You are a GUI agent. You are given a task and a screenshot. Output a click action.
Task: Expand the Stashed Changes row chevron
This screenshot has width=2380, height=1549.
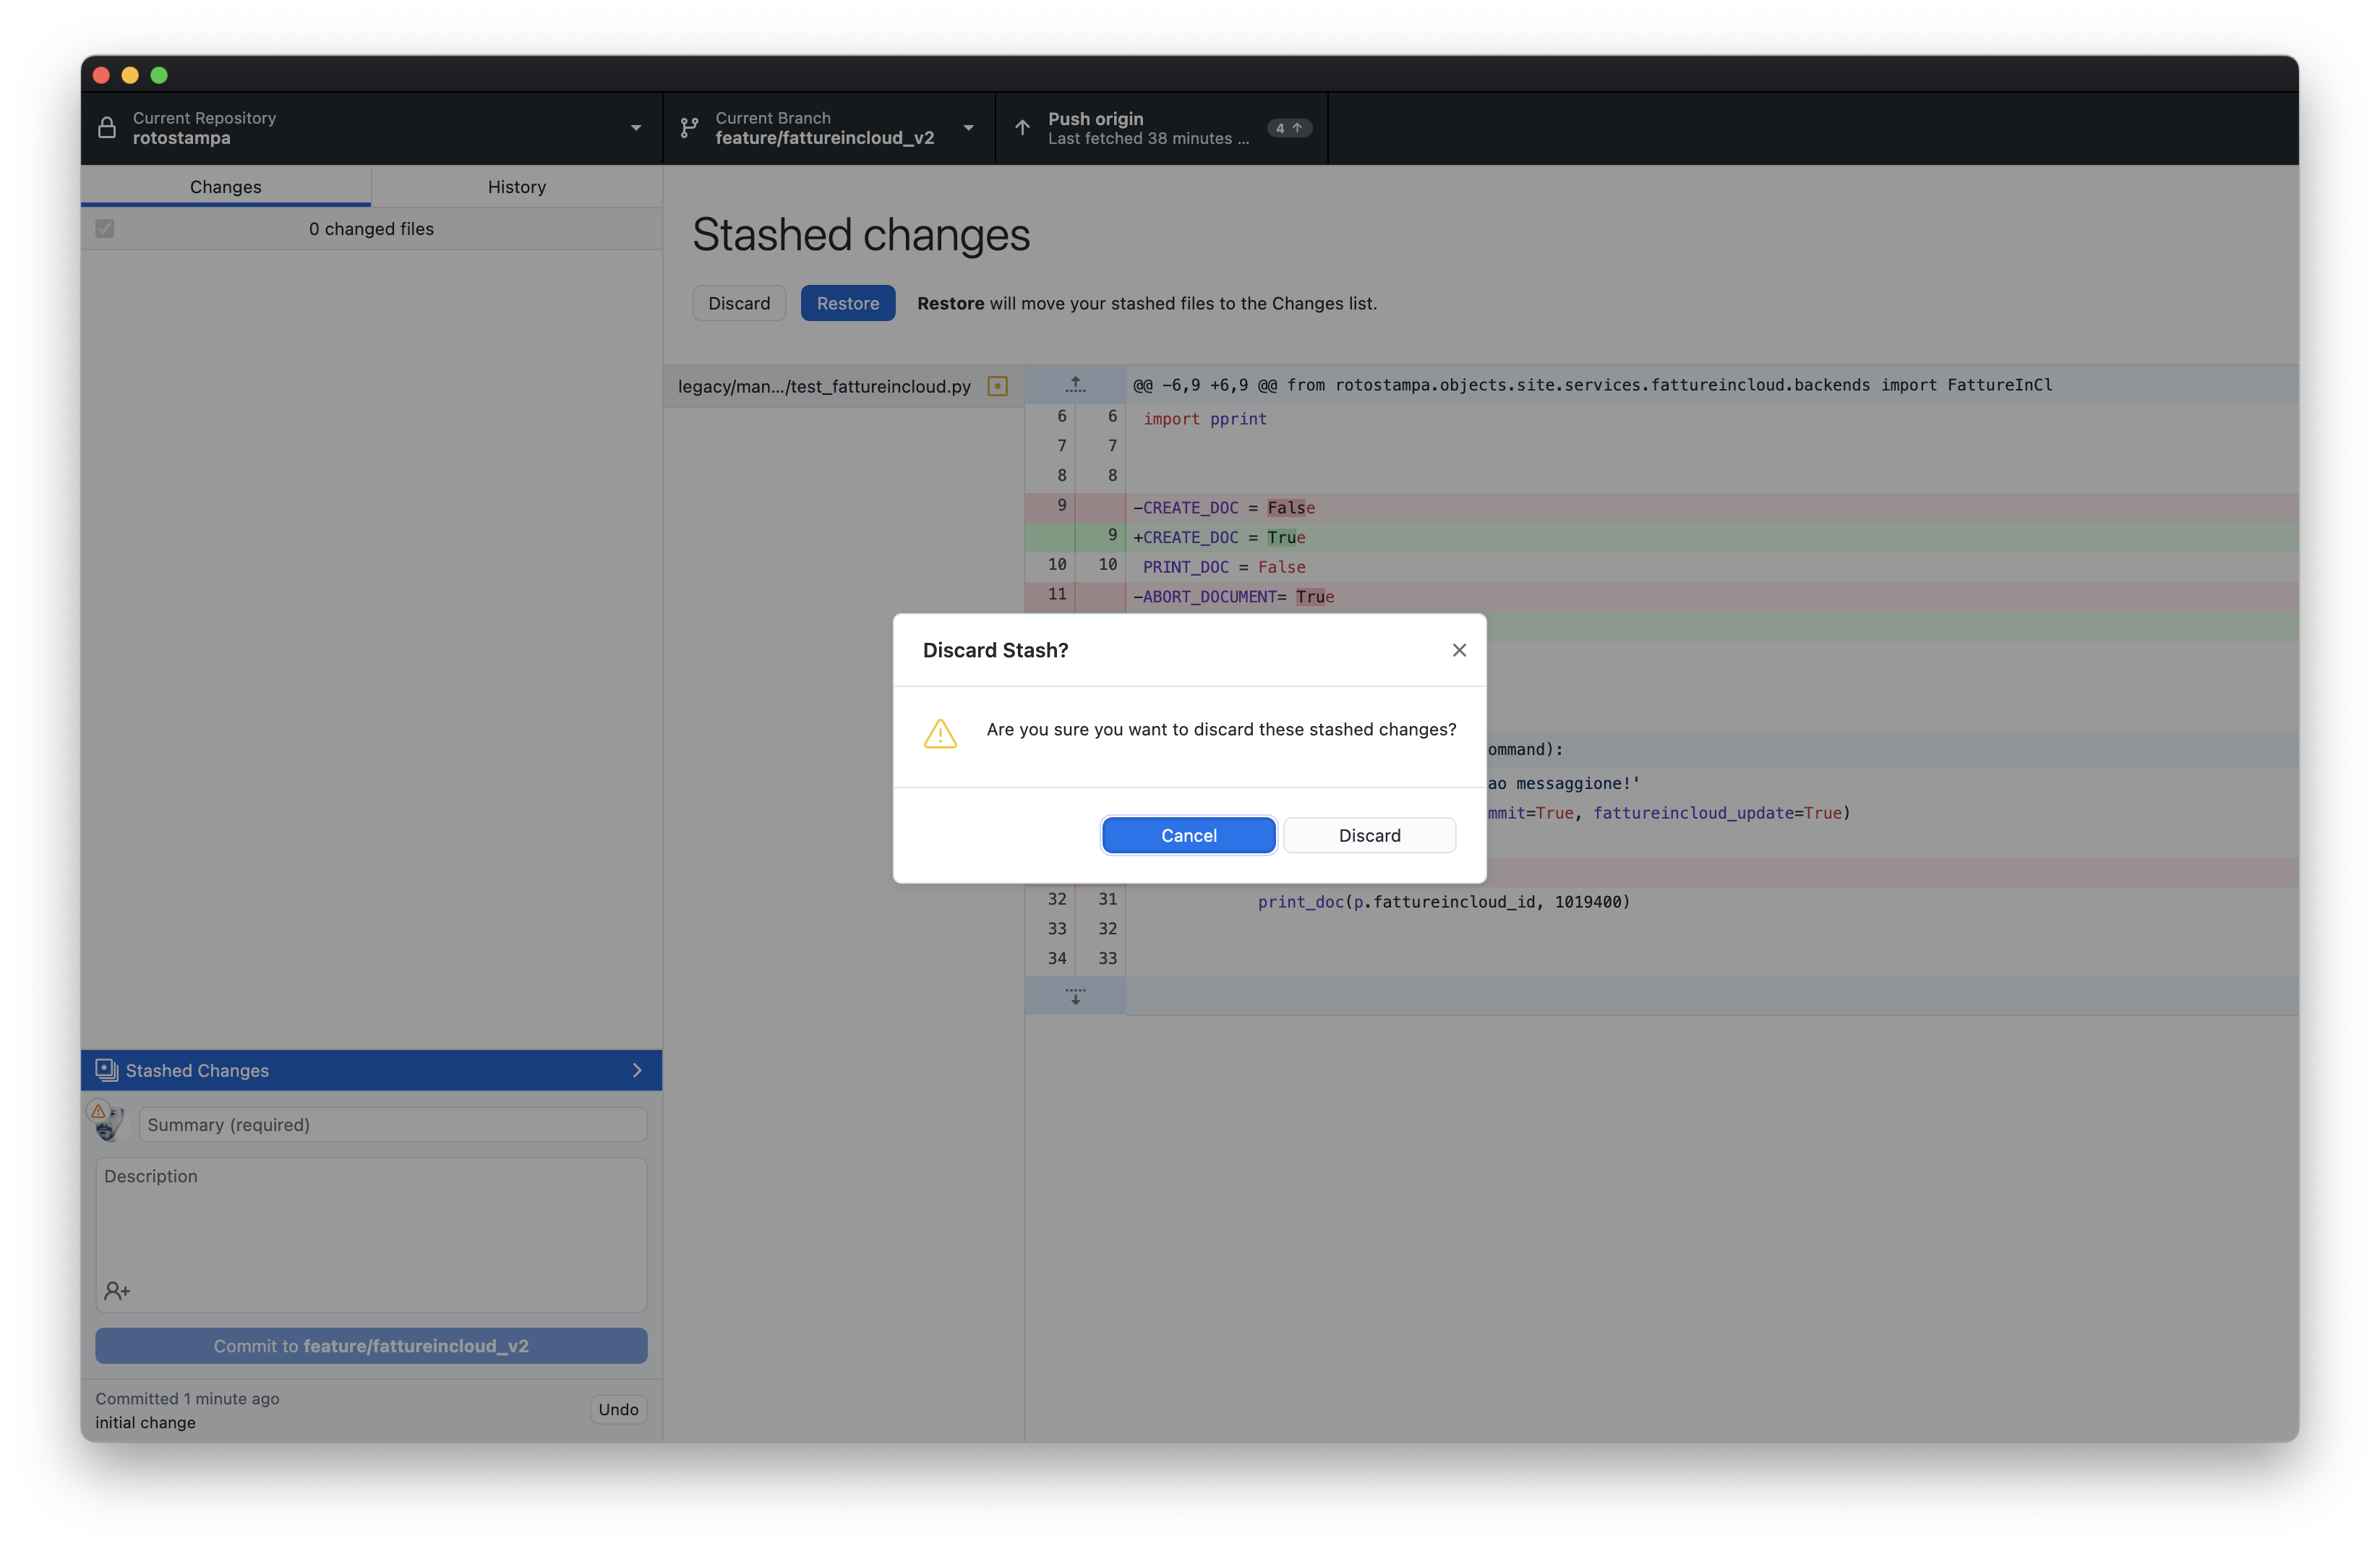[637, 1070]
